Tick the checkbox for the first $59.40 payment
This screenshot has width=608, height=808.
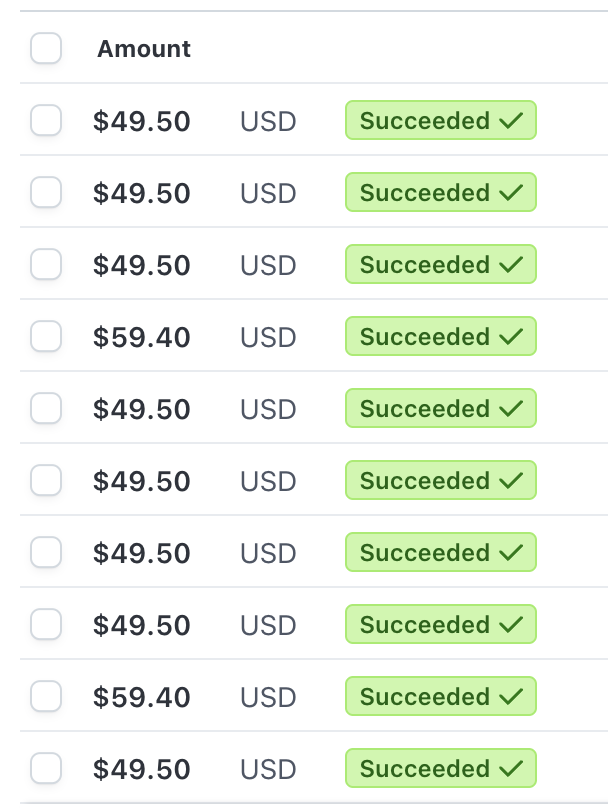point(46,336)
